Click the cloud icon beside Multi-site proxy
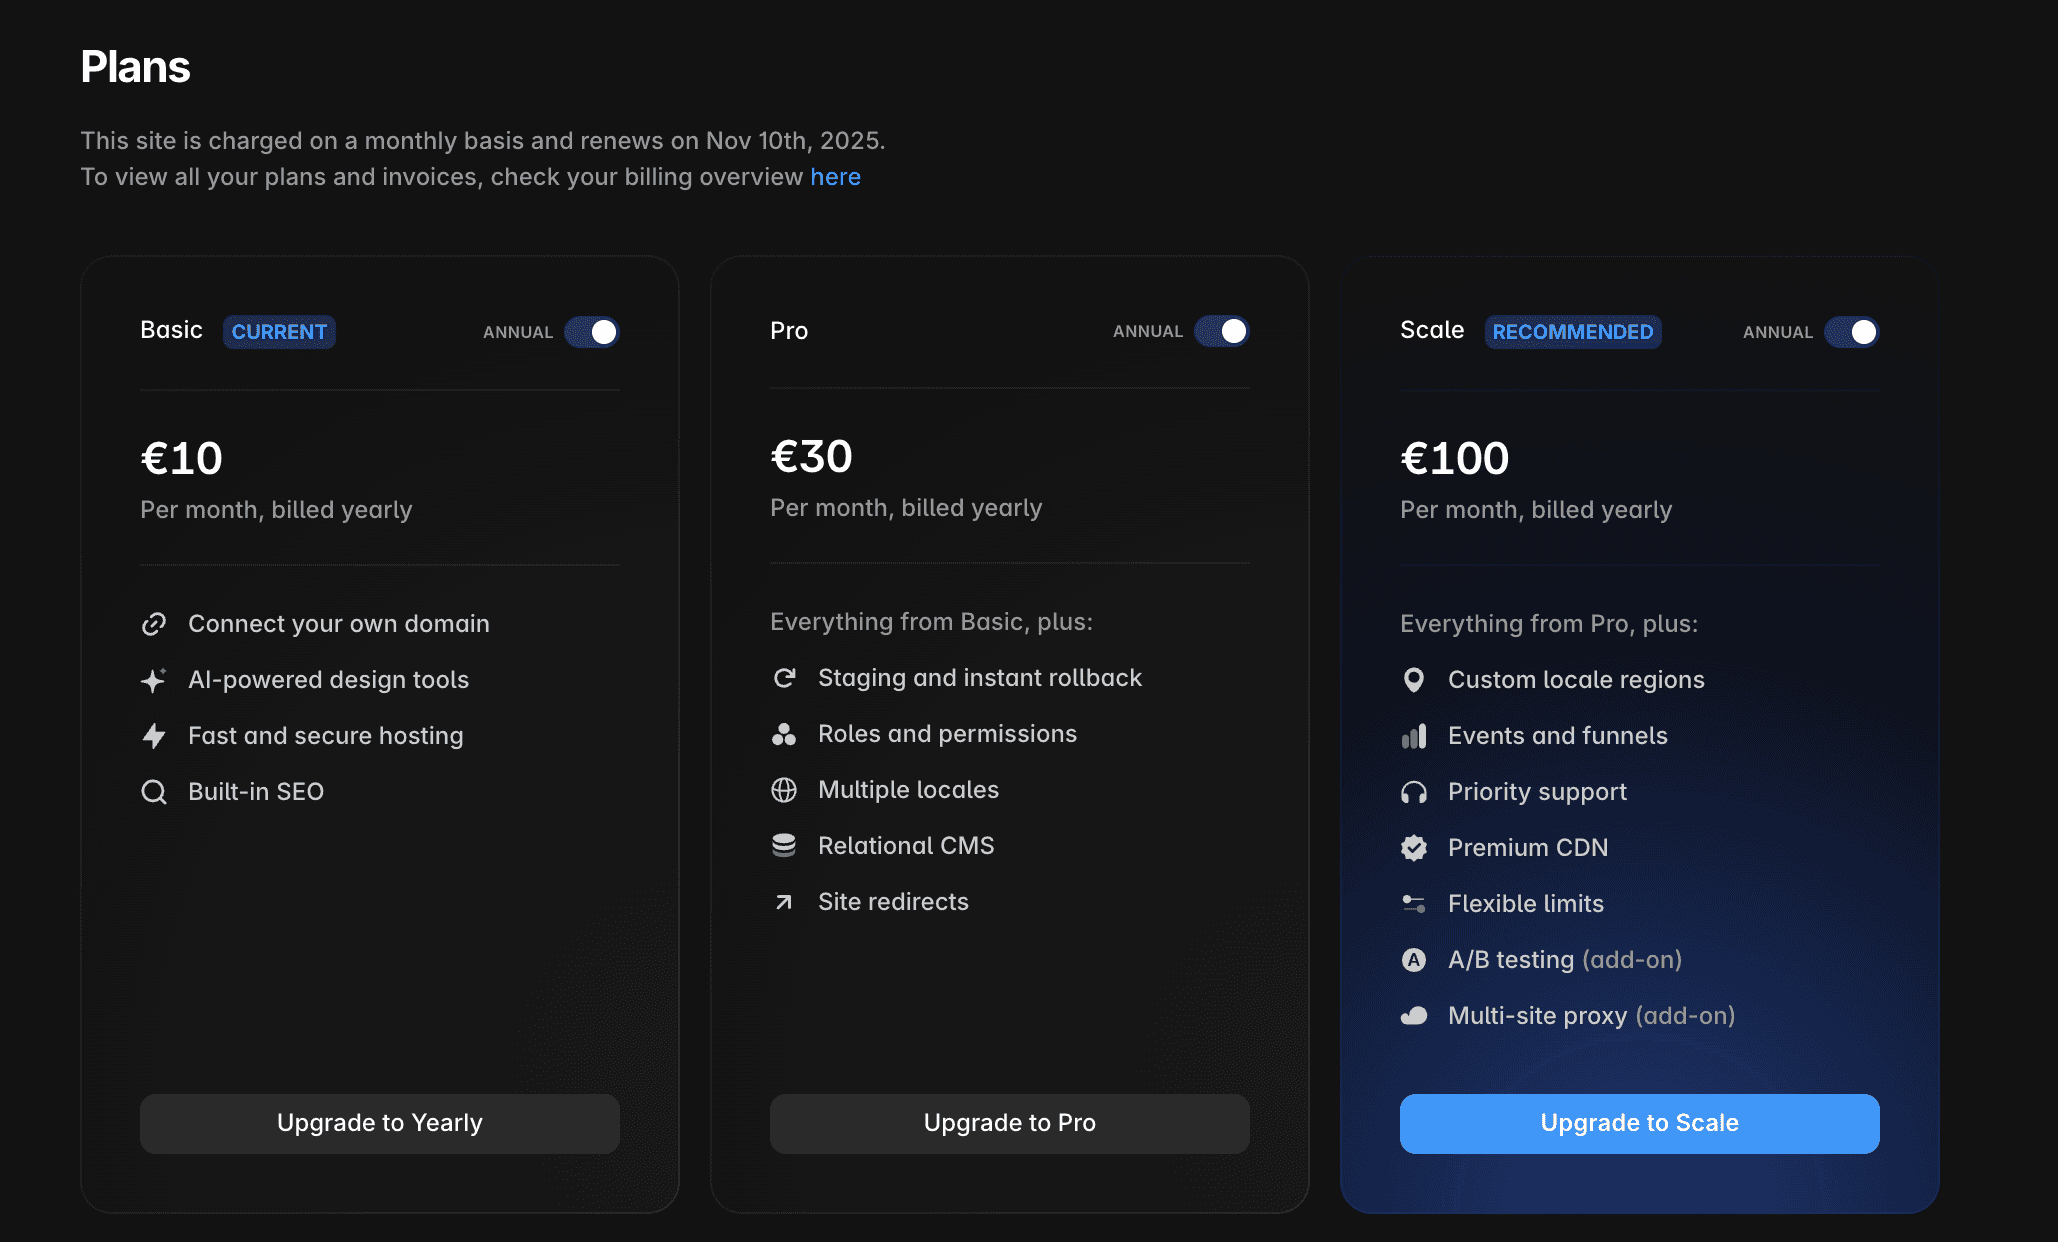Screen dimensions: 2058x1242 point(1413,1015)
